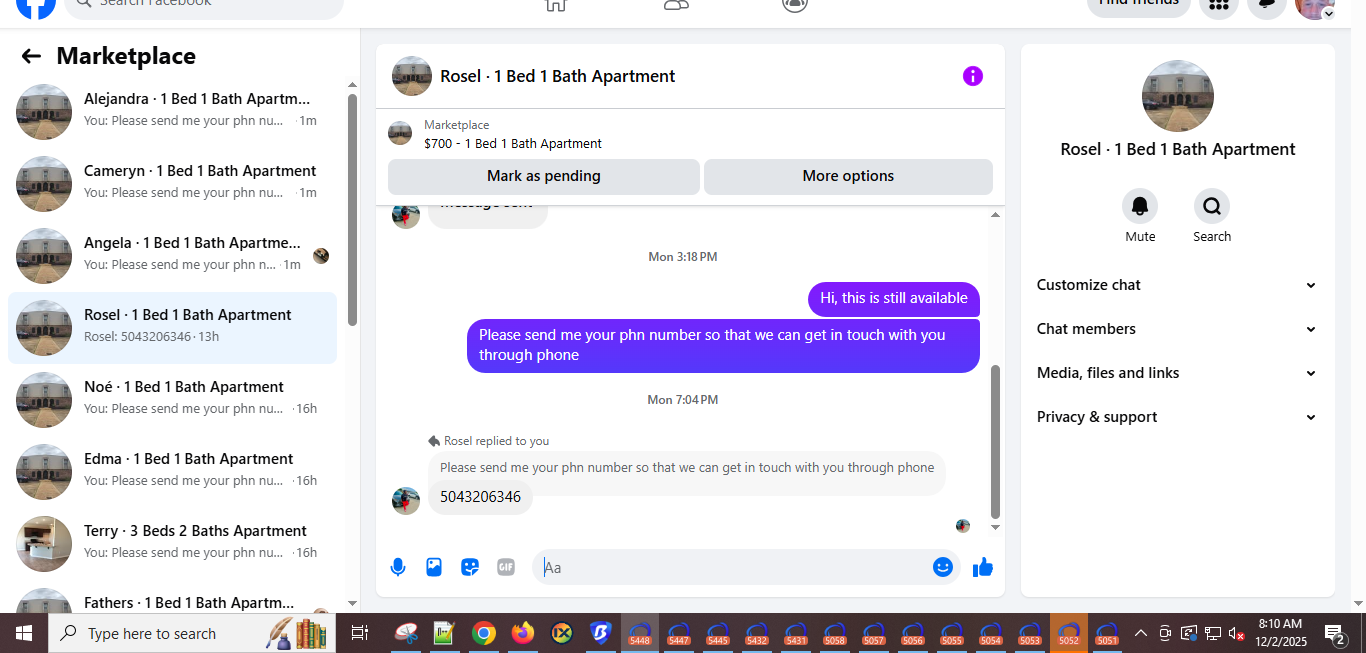Open Alejandra's apartment conversation

(172, 111)
